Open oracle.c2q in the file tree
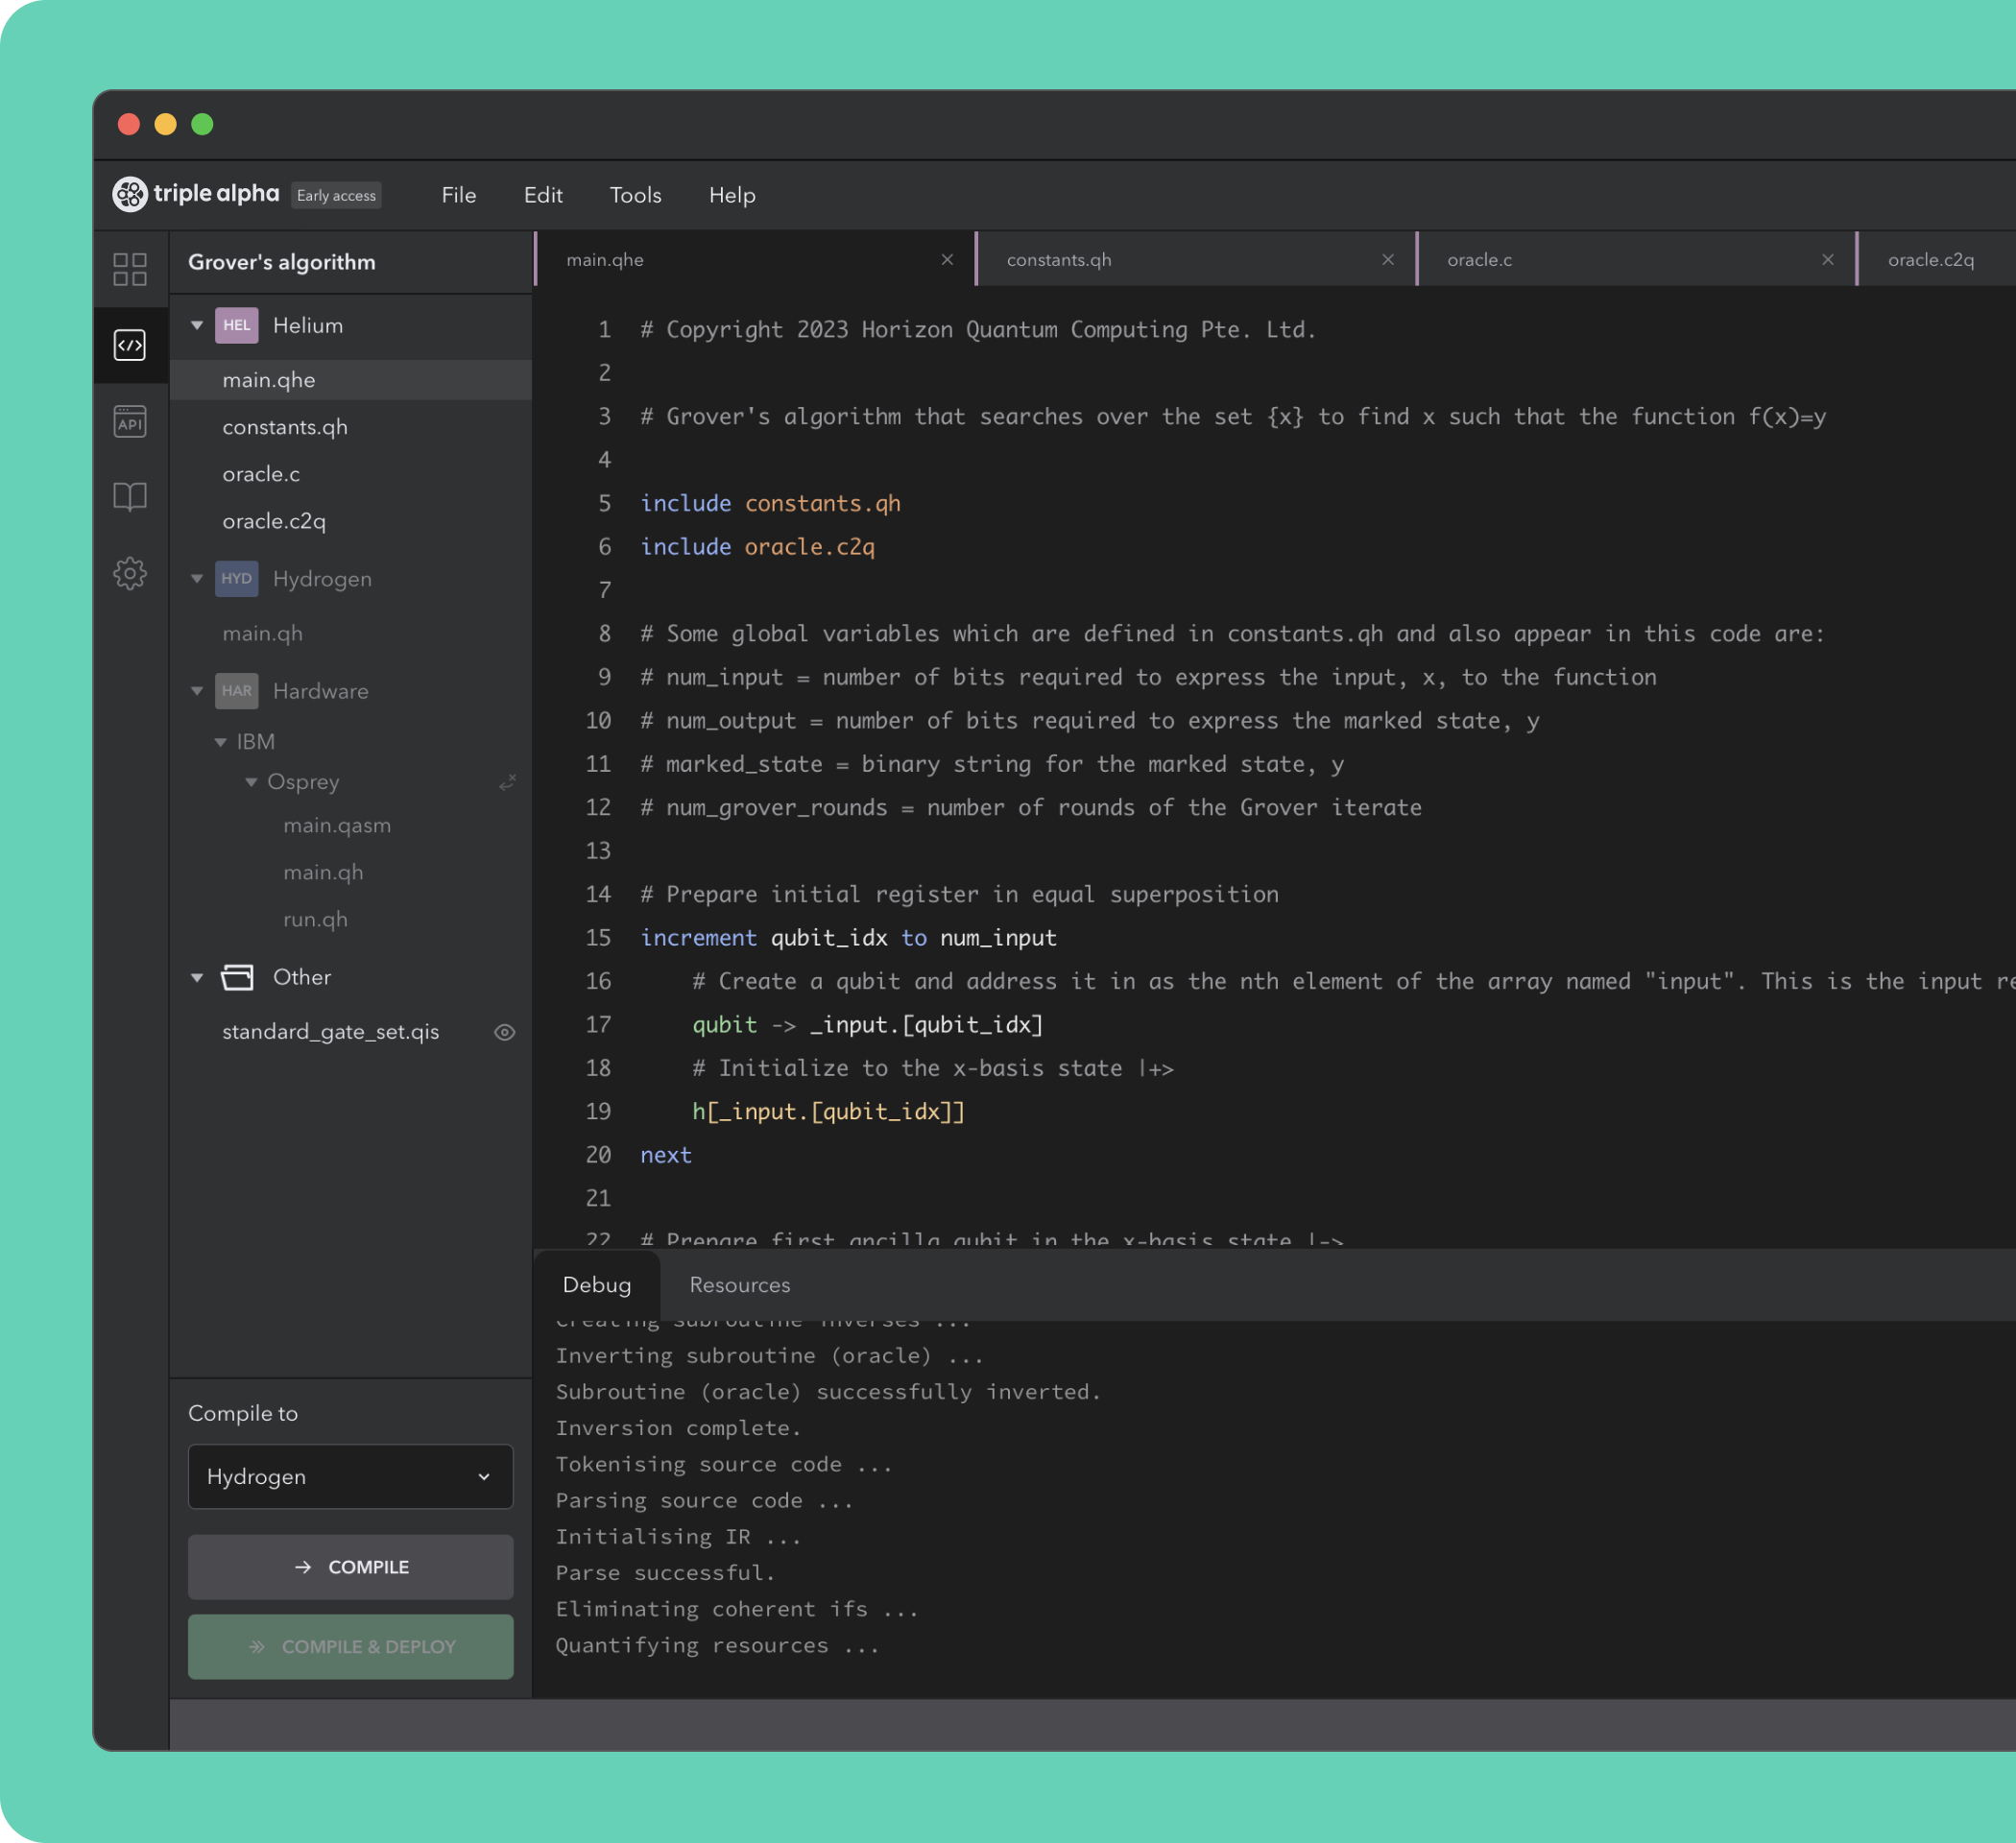The height and width of the screenshot is (1843, 2016). pyautogui.click(x=274, y=521)
